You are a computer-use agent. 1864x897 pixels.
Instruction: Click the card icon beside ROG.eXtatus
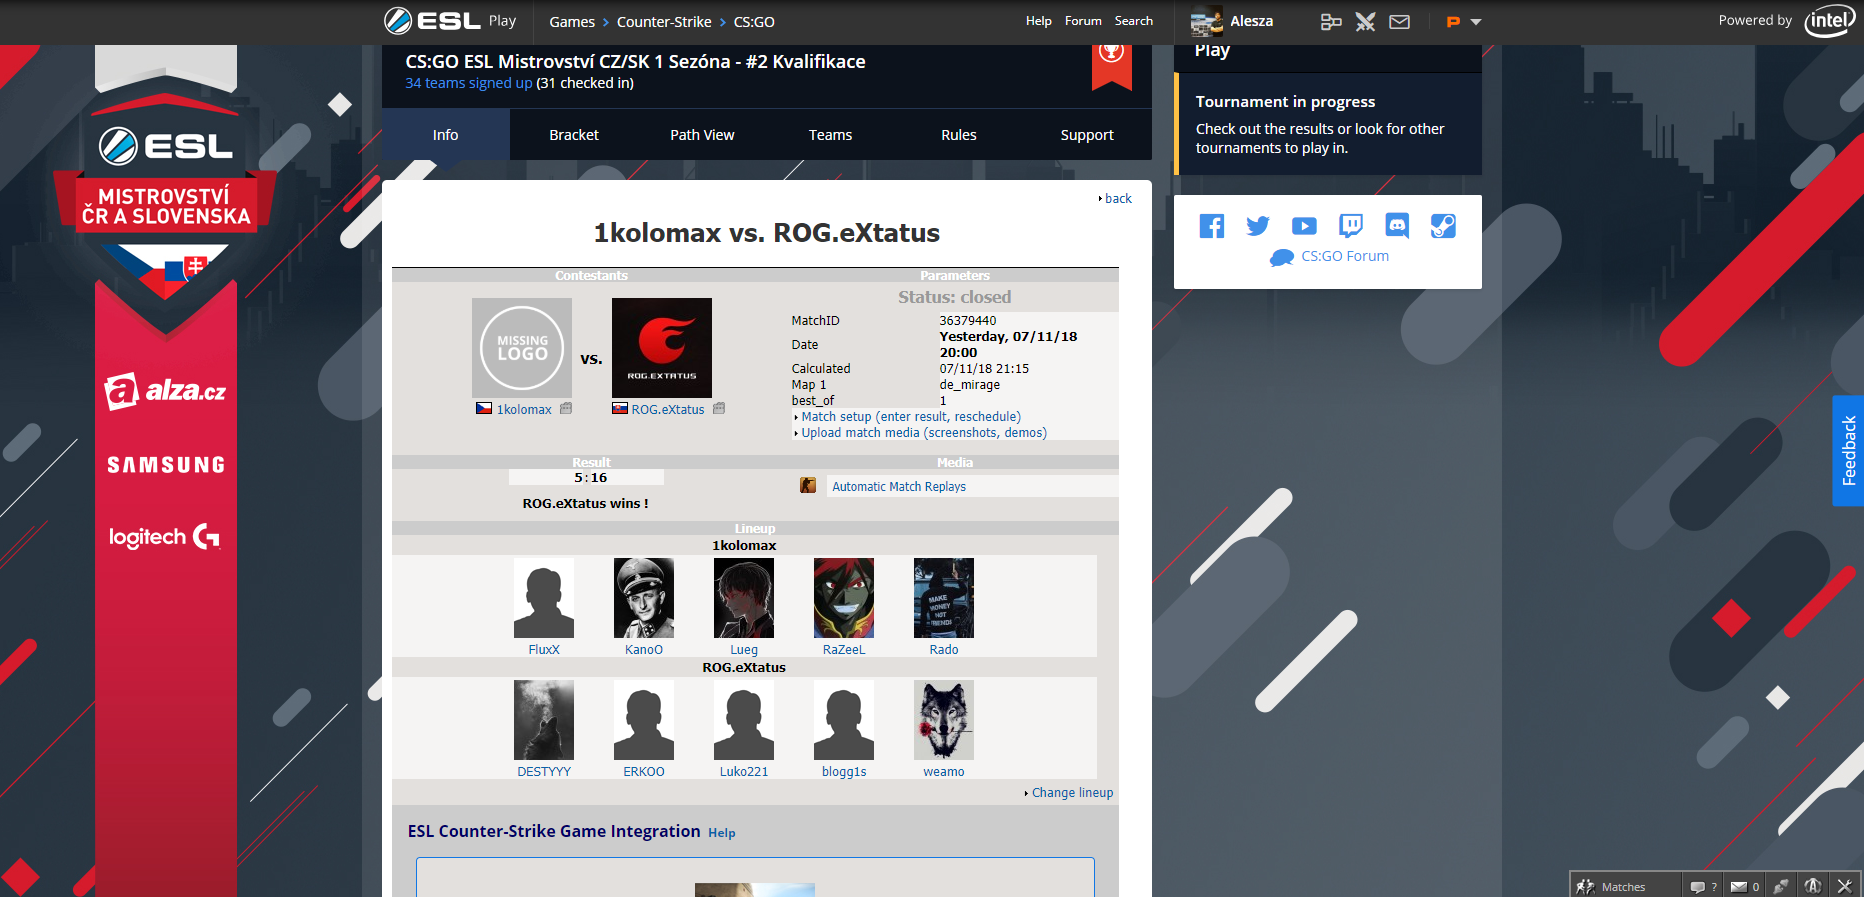click(x=719, y=409)
